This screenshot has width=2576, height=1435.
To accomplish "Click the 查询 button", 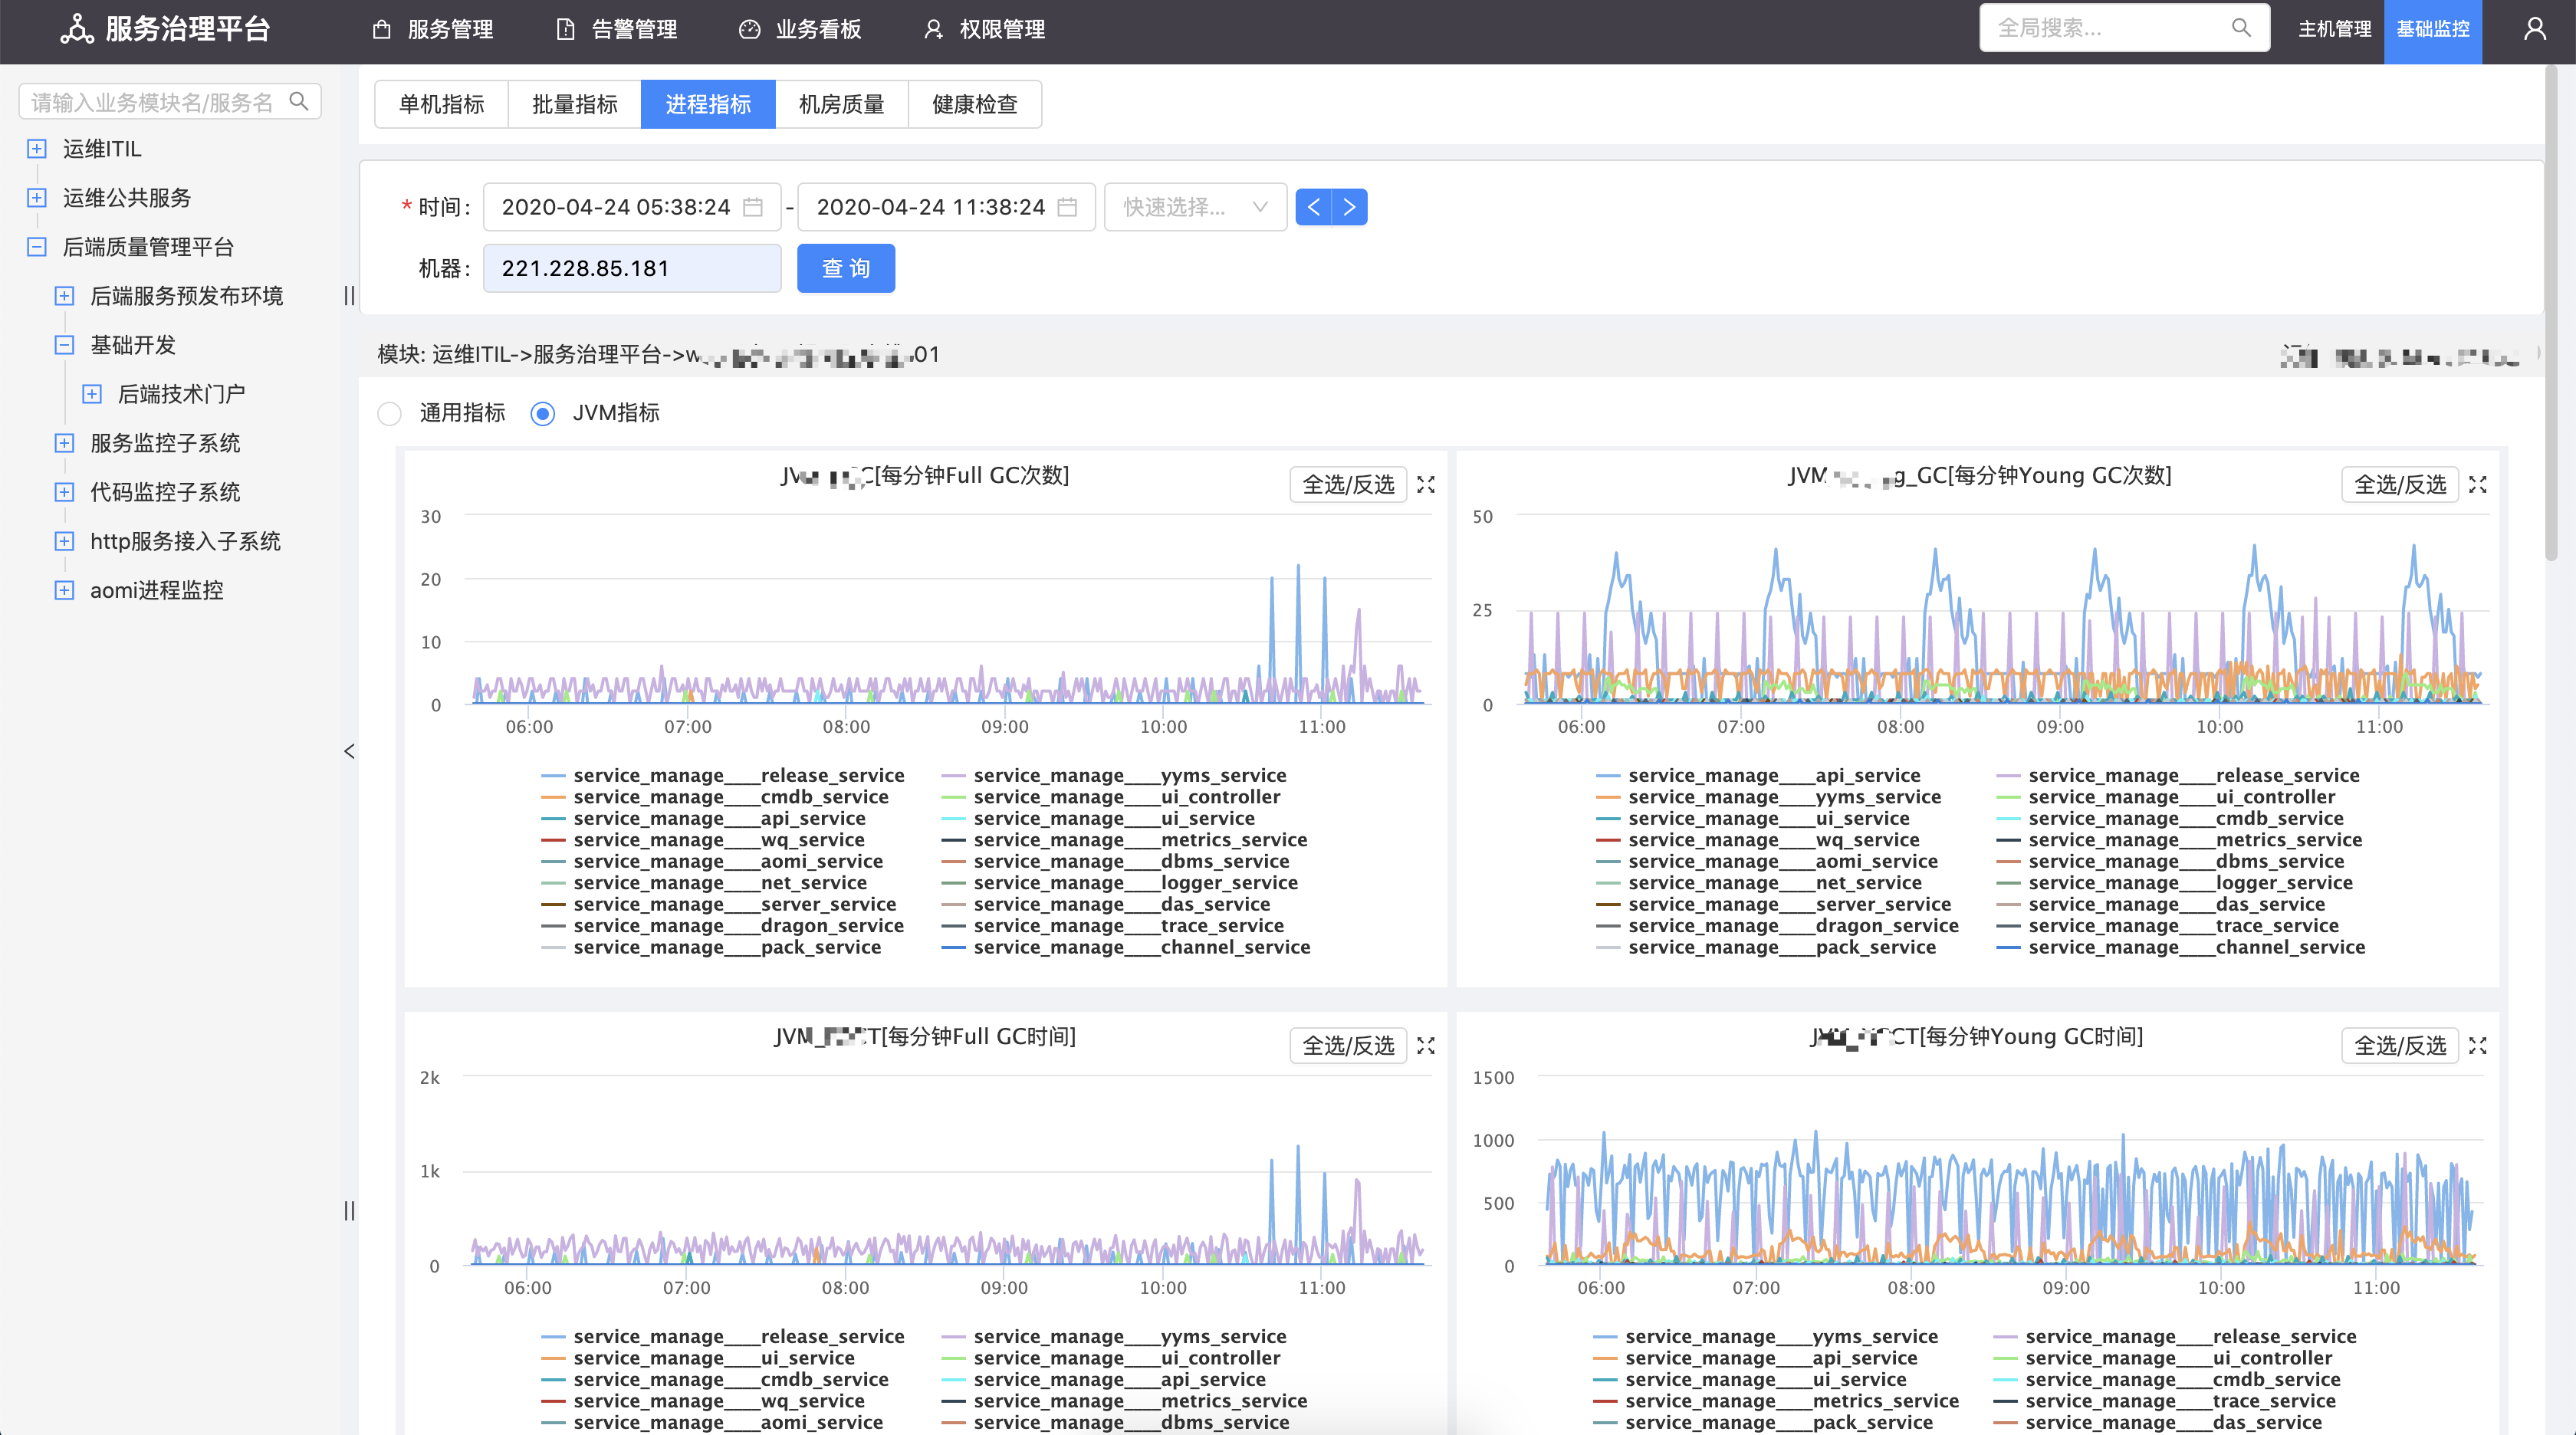I will [x=845, y=268].
